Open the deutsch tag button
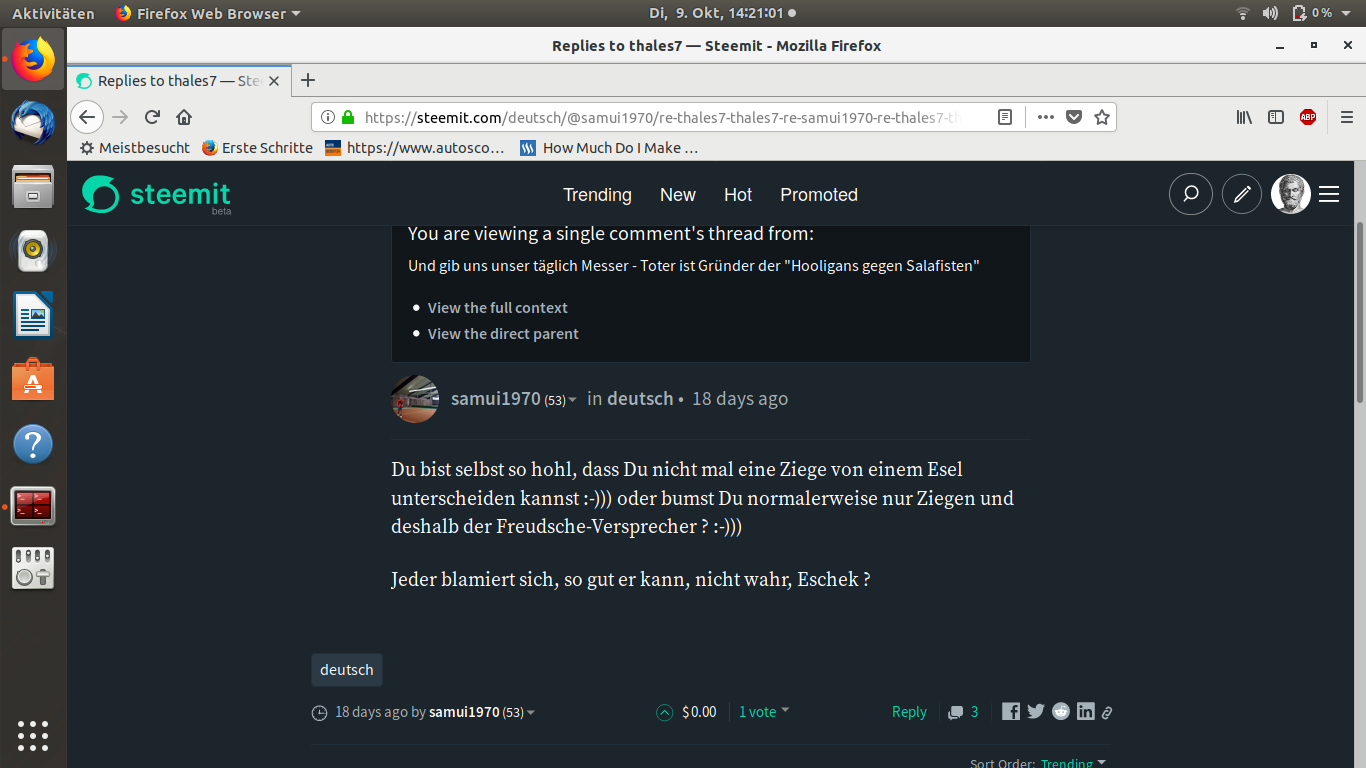This screenshot has height=768, width=1366. coord(347,670)
